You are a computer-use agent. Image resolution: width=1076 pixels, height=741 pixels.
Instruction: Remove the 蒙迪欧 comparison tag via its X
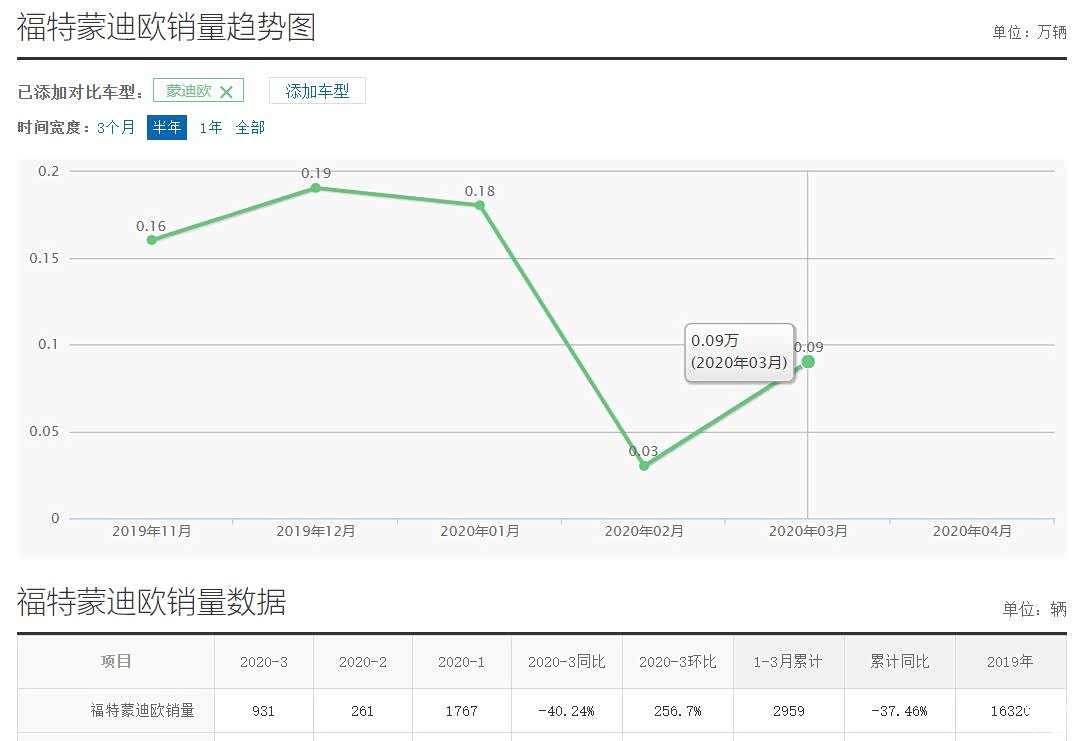coord(226,92)
